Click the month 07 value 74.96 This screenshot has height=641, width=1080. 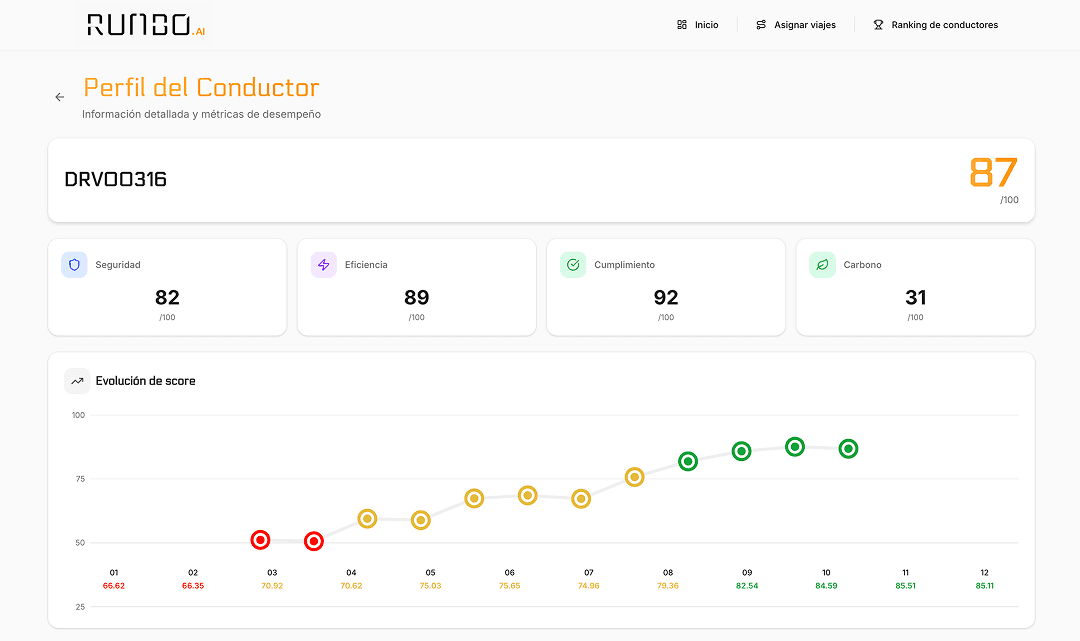coord(589,586)
